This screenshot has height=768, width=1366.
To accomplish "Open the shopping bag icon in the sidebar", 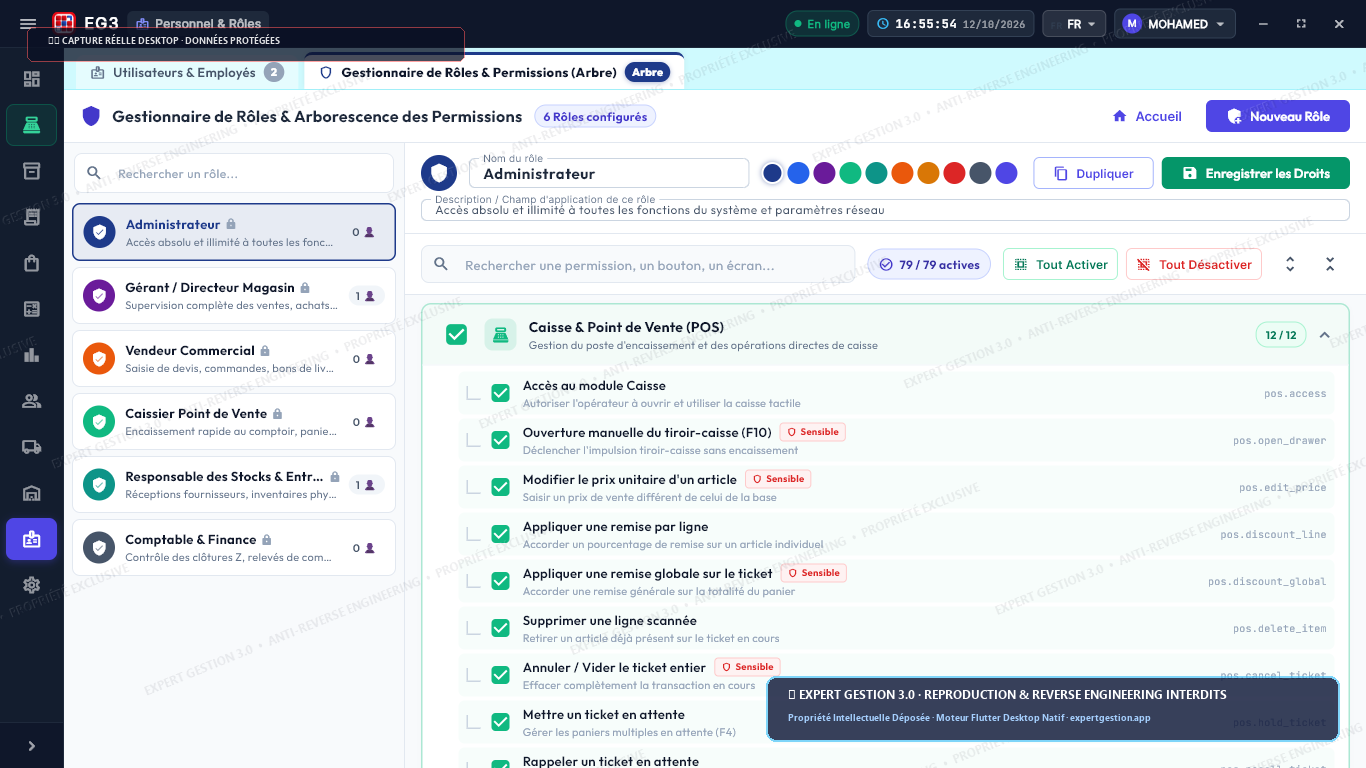I will [32, 263].
